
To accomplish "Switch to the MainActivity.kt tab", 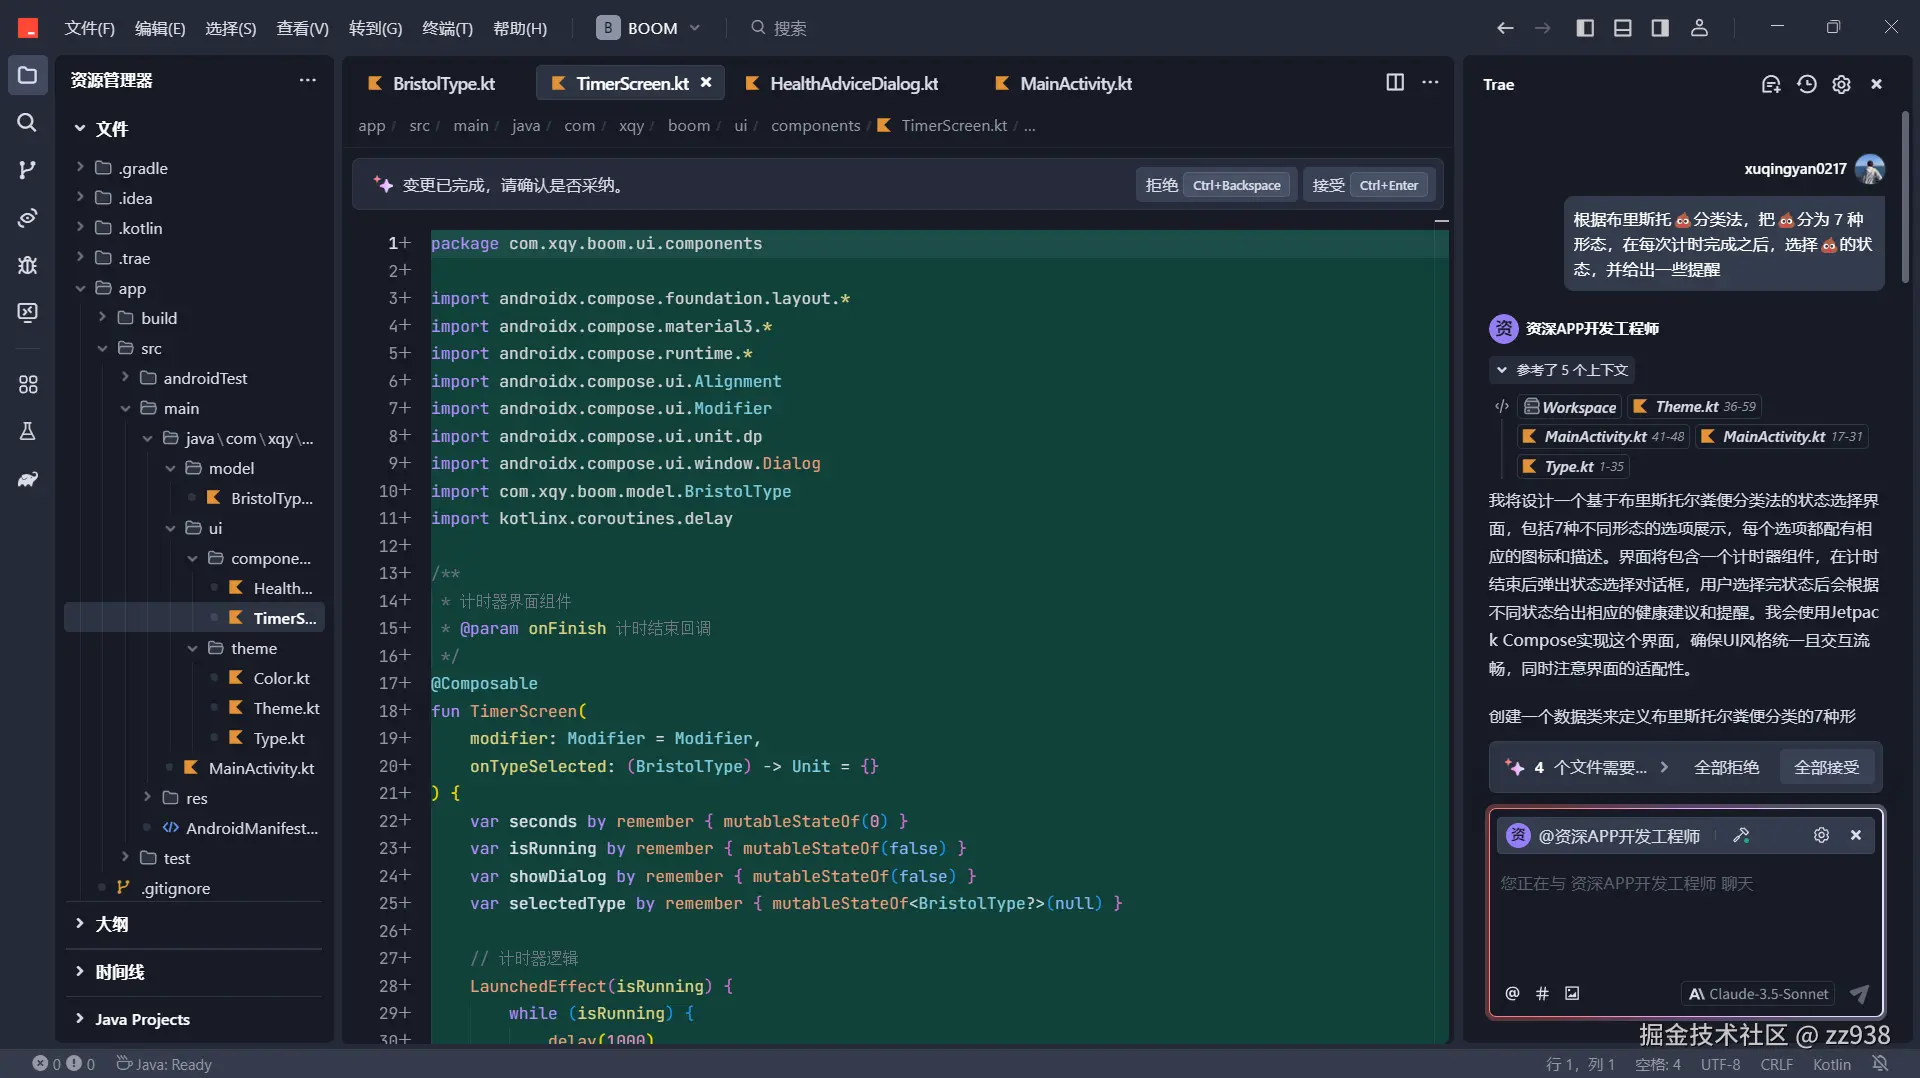I will point(1064,83).
